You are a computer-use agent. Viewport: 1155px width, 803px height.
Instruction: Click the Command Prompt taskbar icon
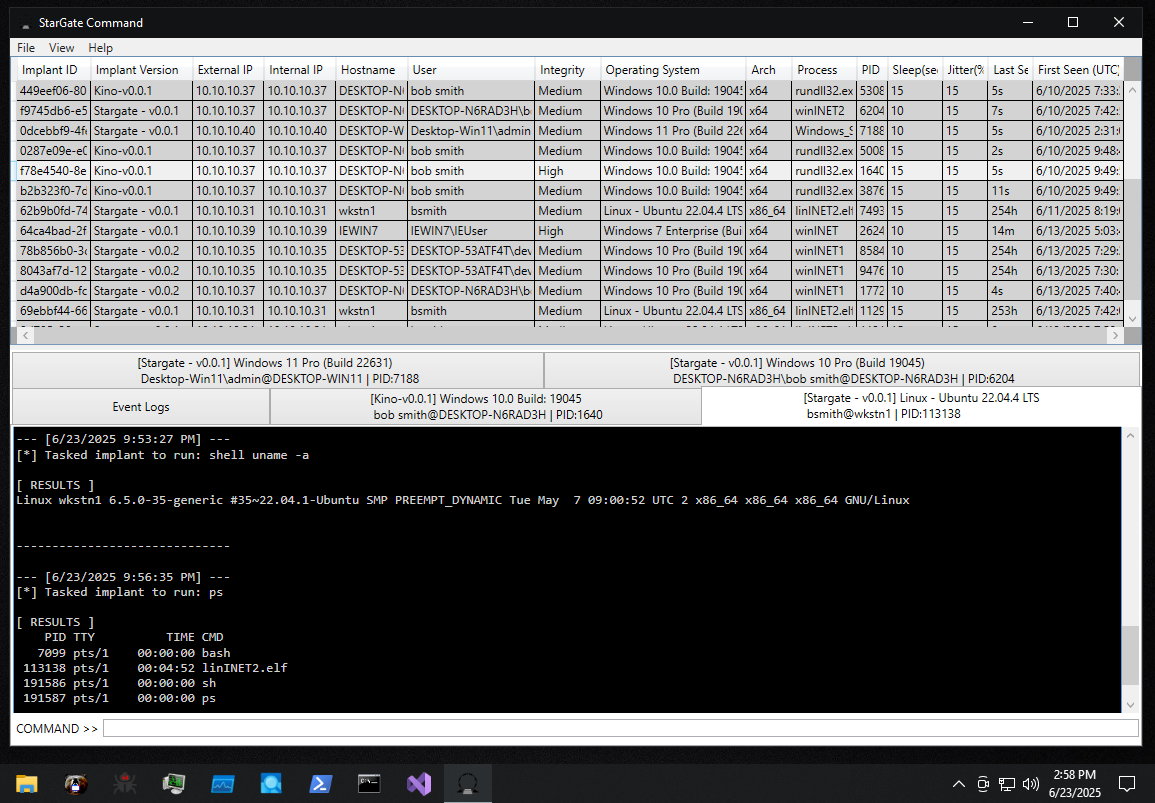pos(369,784)
